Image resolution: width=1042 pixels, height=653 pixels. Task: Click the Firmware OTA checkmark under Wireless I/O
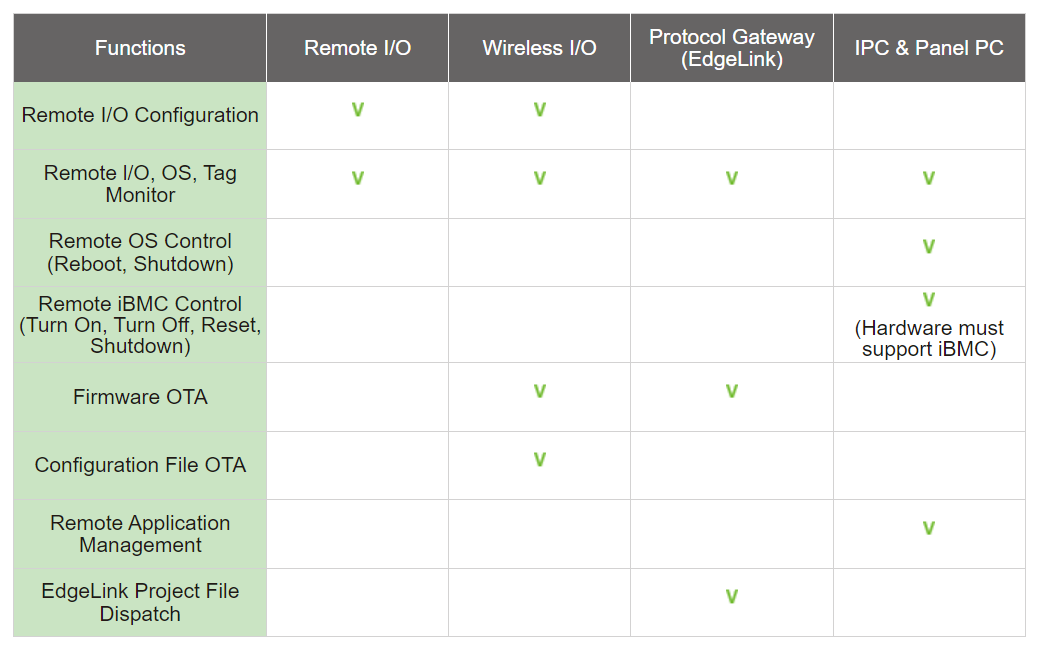pyautogui.click(x=539, y=391)
